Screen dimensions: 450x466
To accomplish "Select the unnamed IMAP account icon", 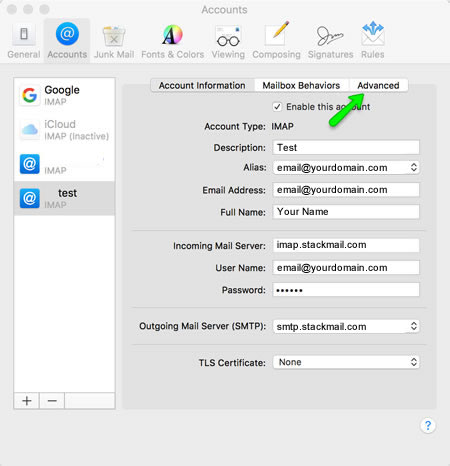I will [x=30, y=164].
